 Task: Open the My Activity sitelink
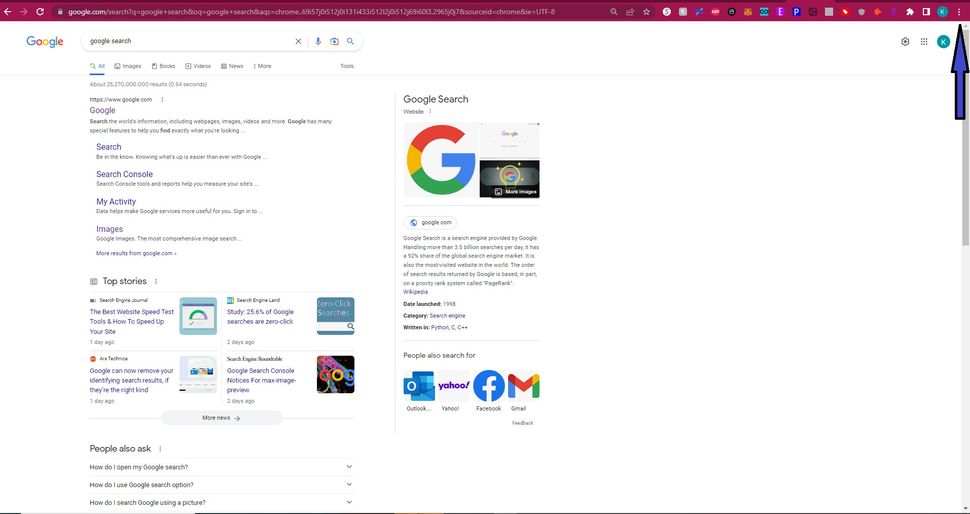116,202
